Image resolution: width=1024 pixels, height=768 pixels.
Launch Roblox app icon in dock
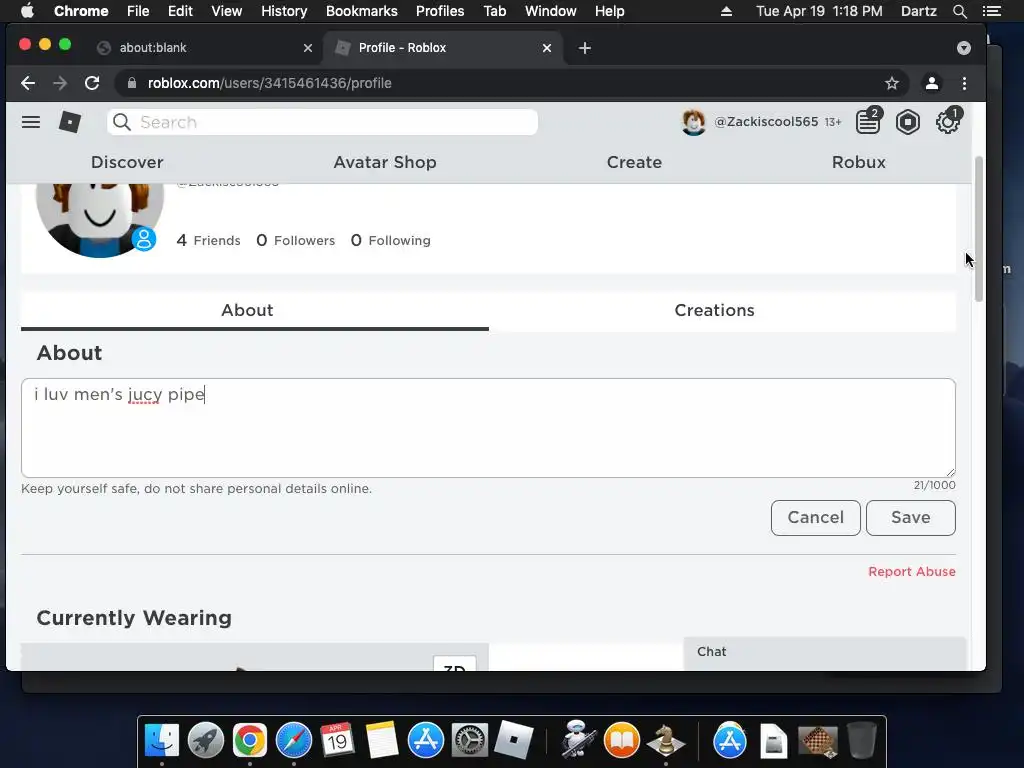513,741
